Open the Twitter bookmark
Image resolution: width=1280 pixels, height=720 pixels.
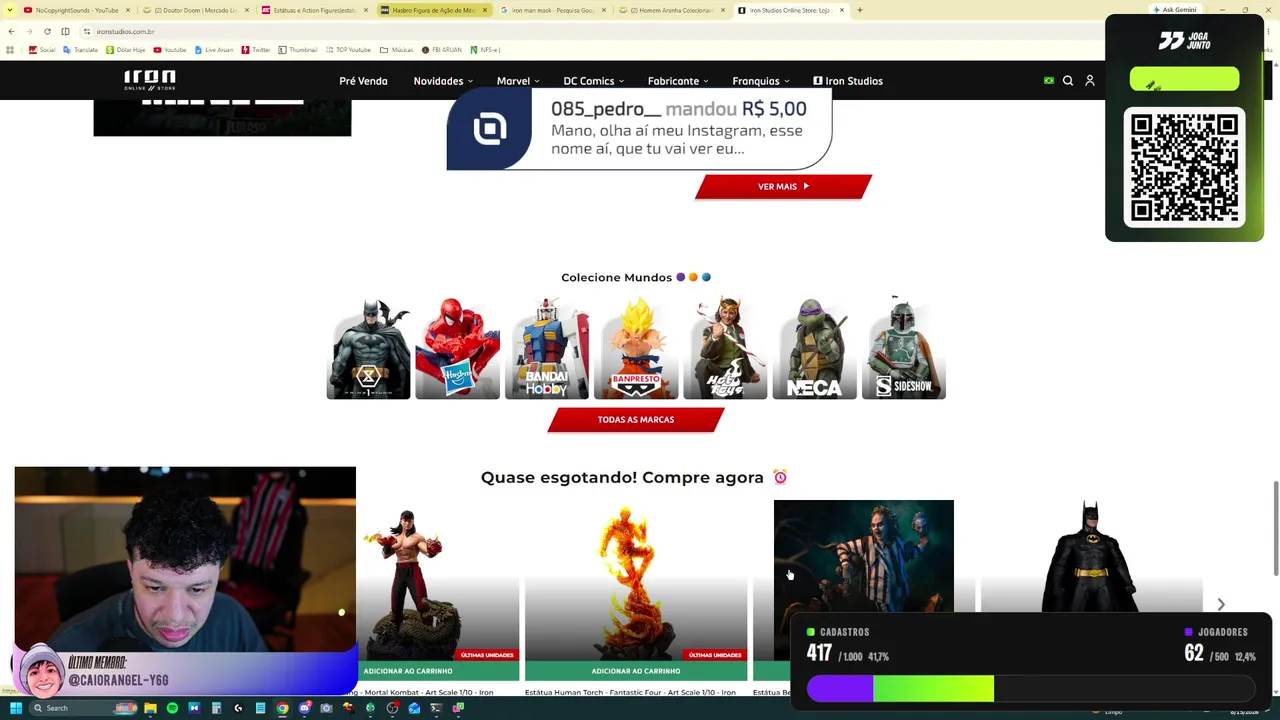[x=257, y=50]
